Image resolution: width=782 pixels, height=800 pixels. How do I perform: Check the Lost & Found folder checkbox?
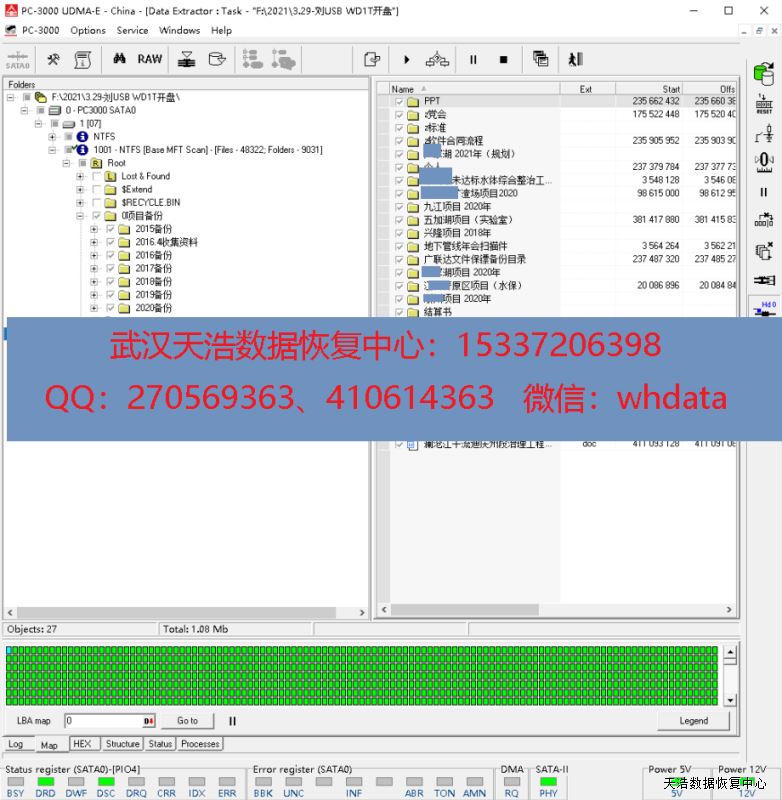(97, 176)
